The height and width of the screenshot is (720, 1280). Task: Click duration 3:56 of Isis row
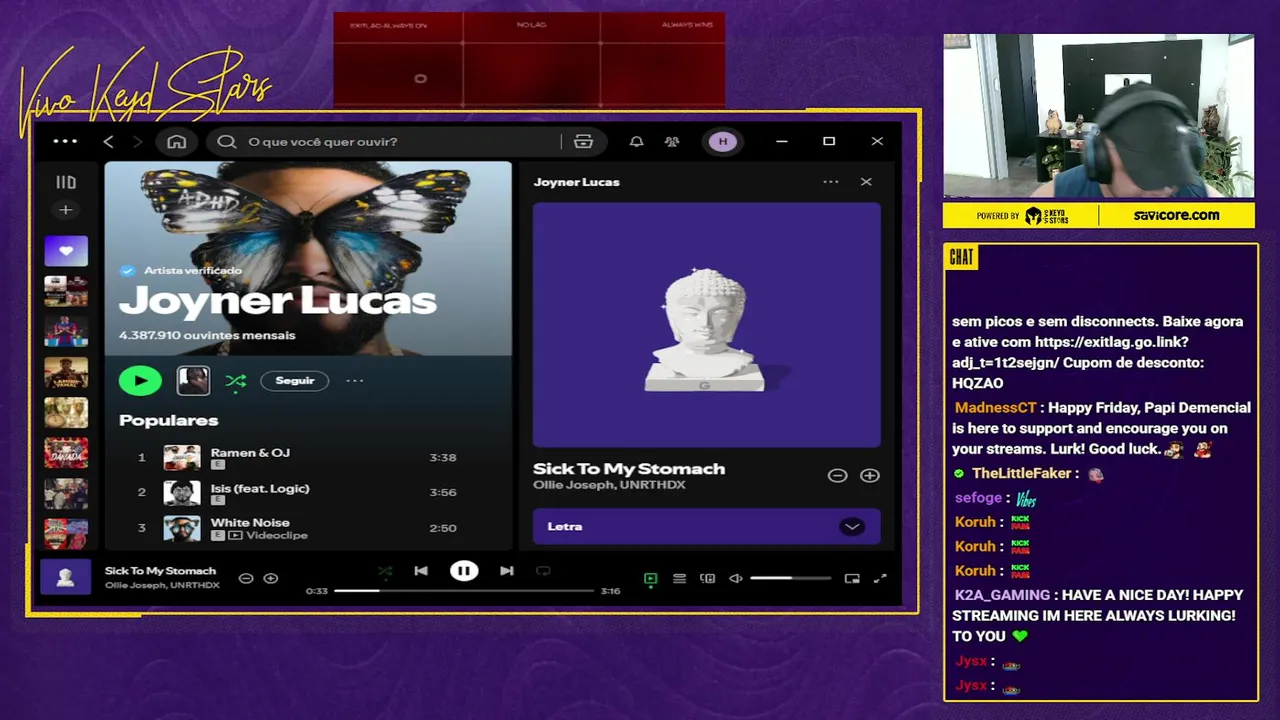pos(443,492)
